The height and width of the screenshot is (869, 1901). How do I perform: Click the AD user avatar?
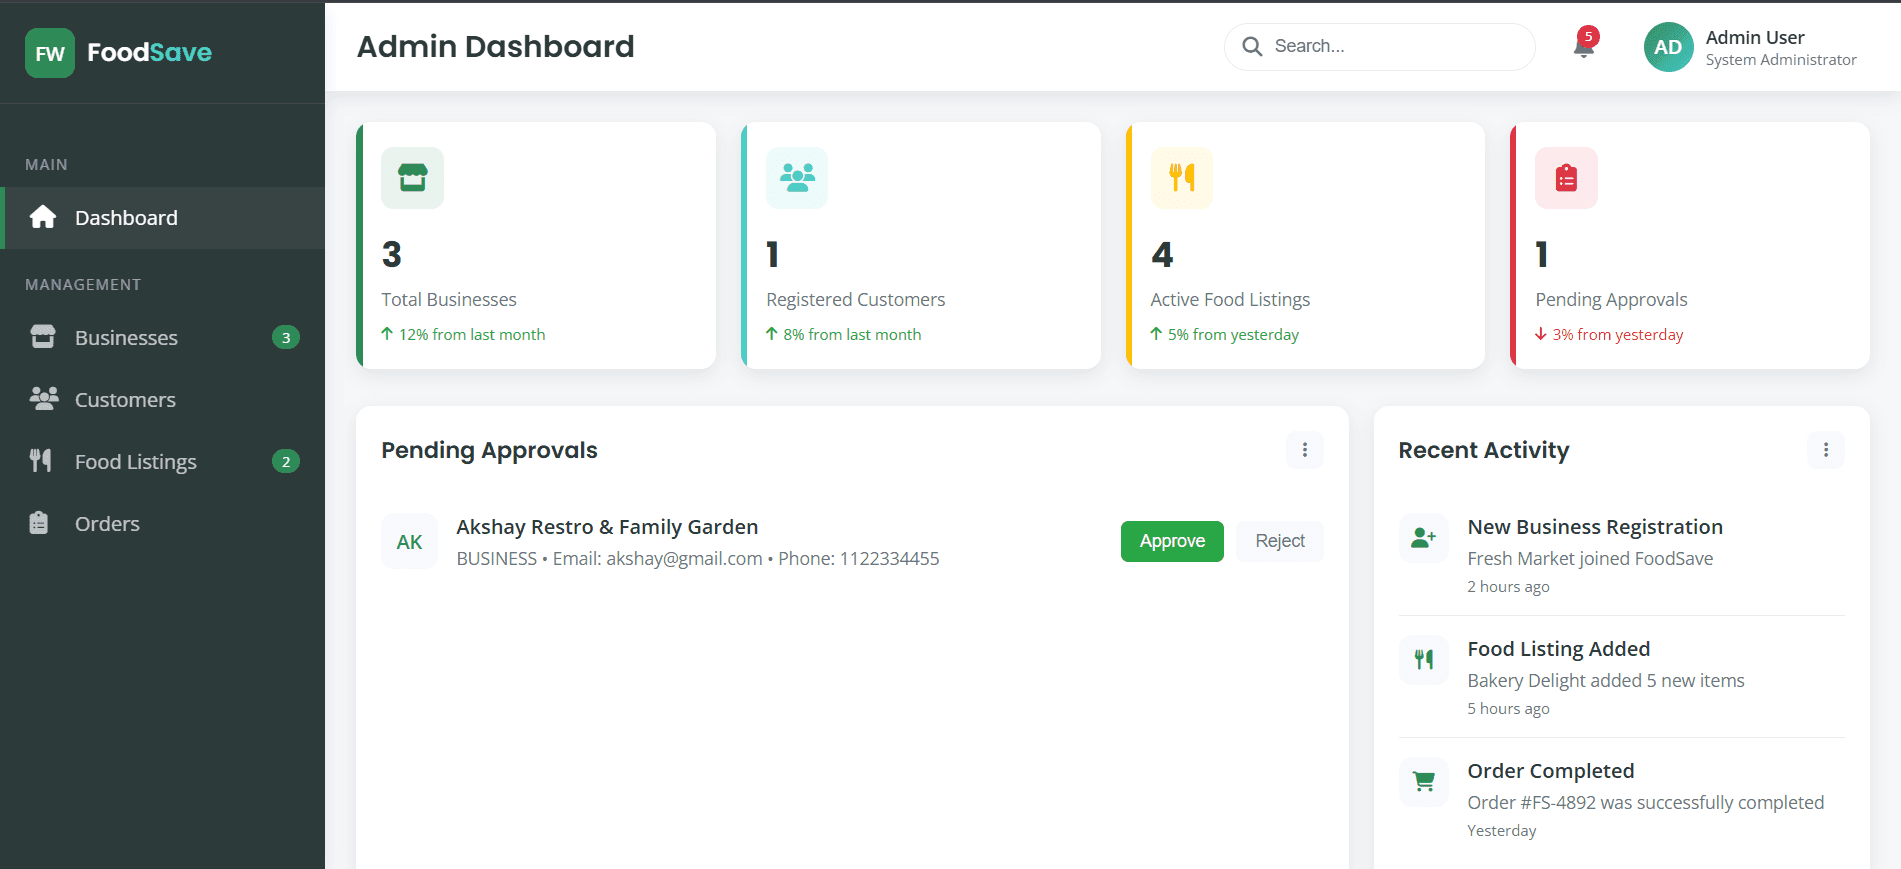(1668, 47)
